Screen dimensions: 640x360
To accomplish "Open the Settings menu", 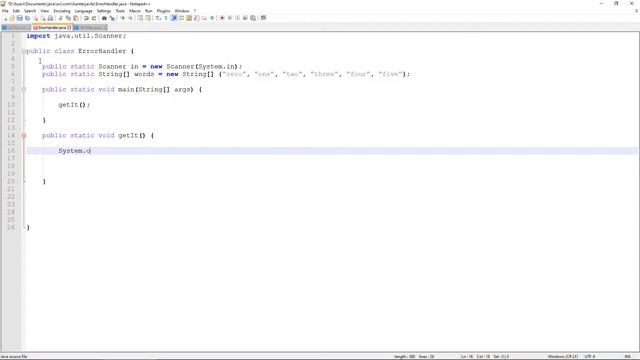I will 104,11.
